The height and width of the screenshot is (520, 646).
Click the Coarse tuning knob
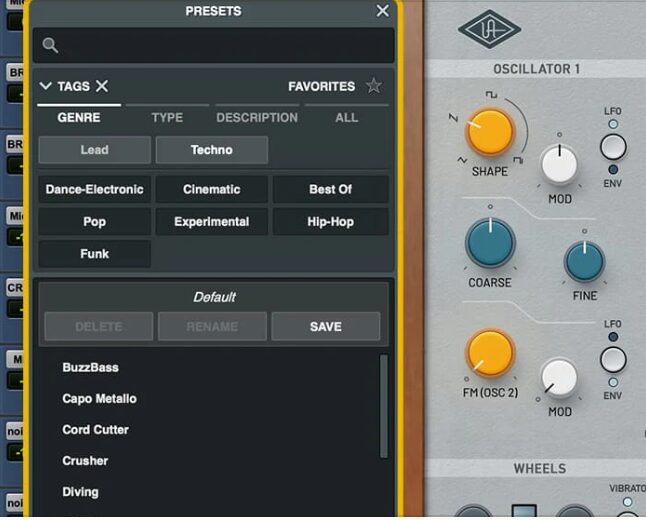point(490,244)
